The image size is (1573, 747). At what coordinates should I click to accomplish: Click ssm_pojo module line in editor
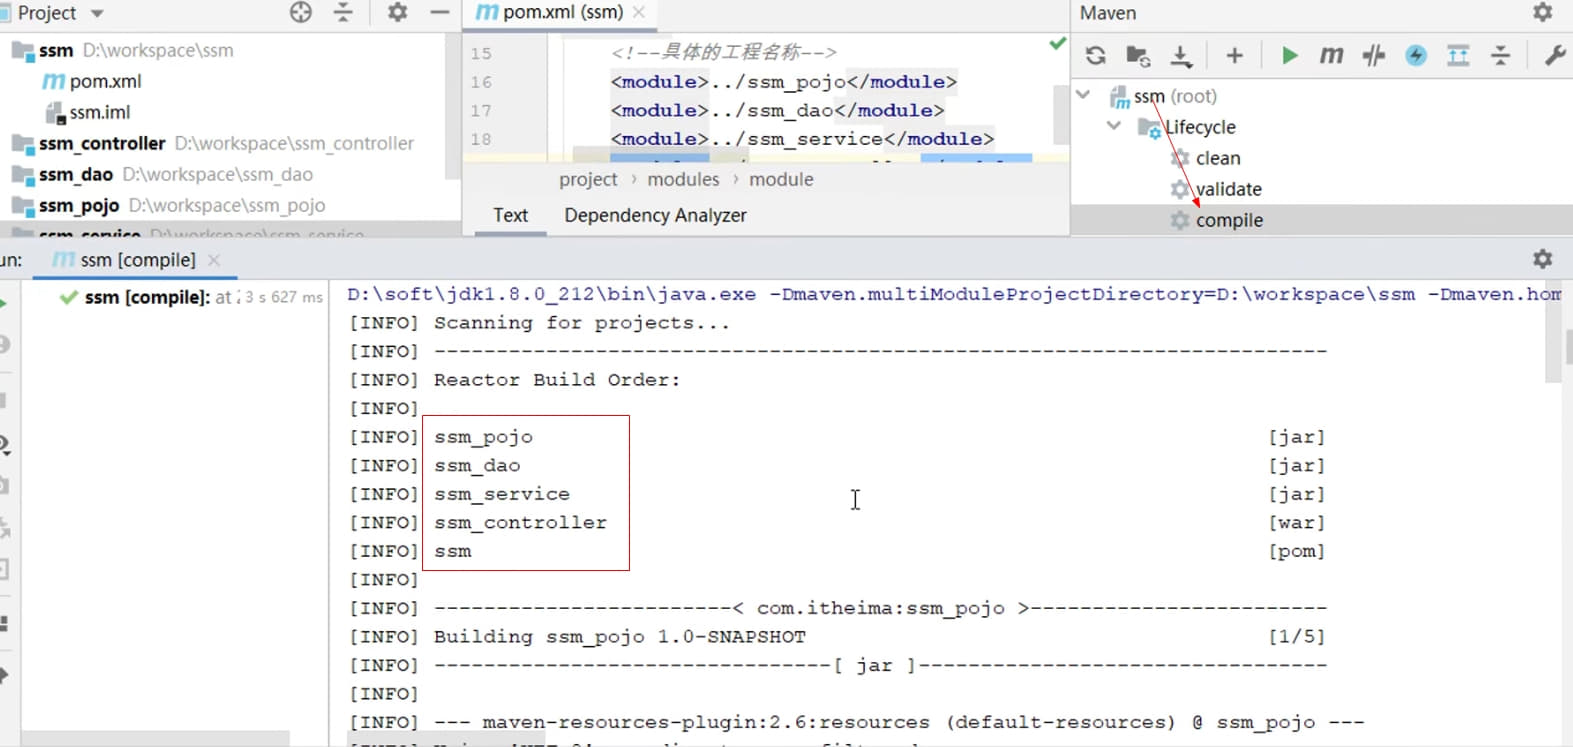pyautogui.click(x=784, y=82)
